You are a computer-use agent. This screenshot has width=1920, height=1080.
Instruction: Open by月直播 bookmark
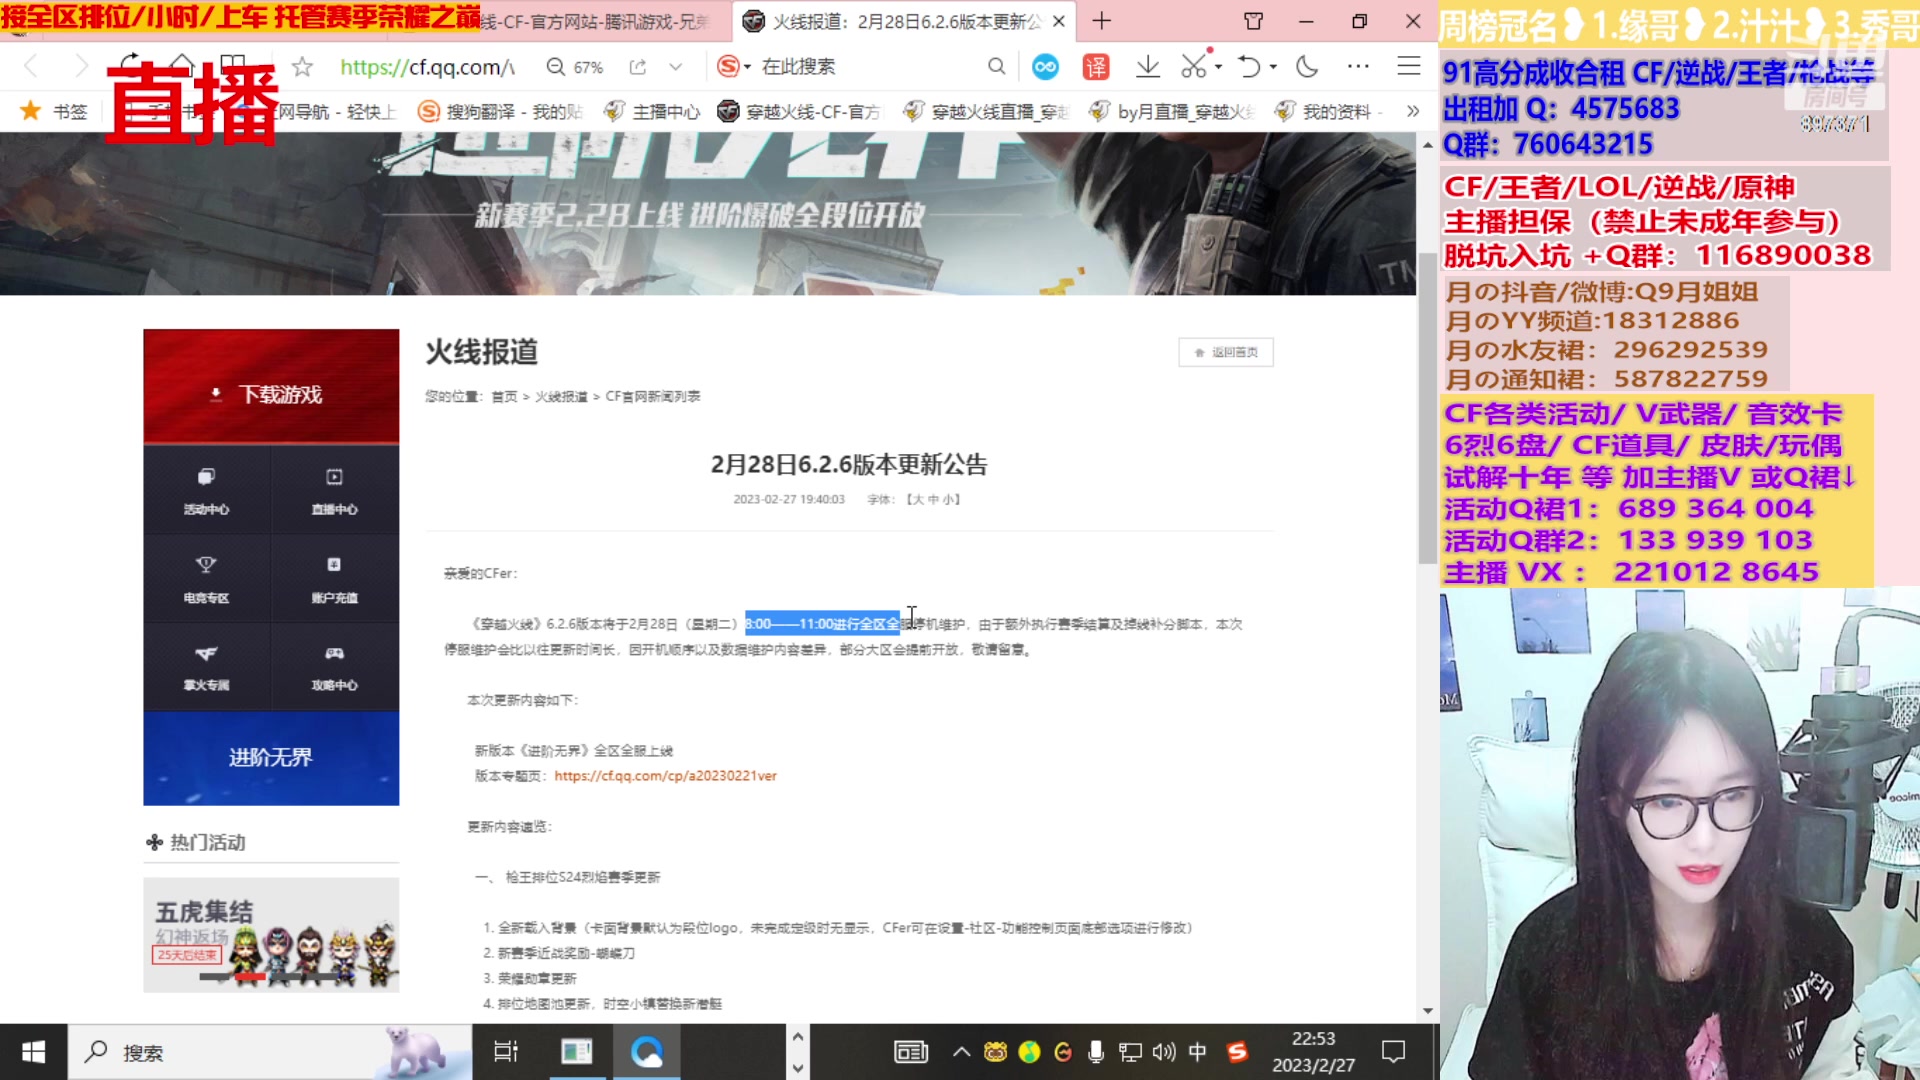click(x=1172, y=111)
